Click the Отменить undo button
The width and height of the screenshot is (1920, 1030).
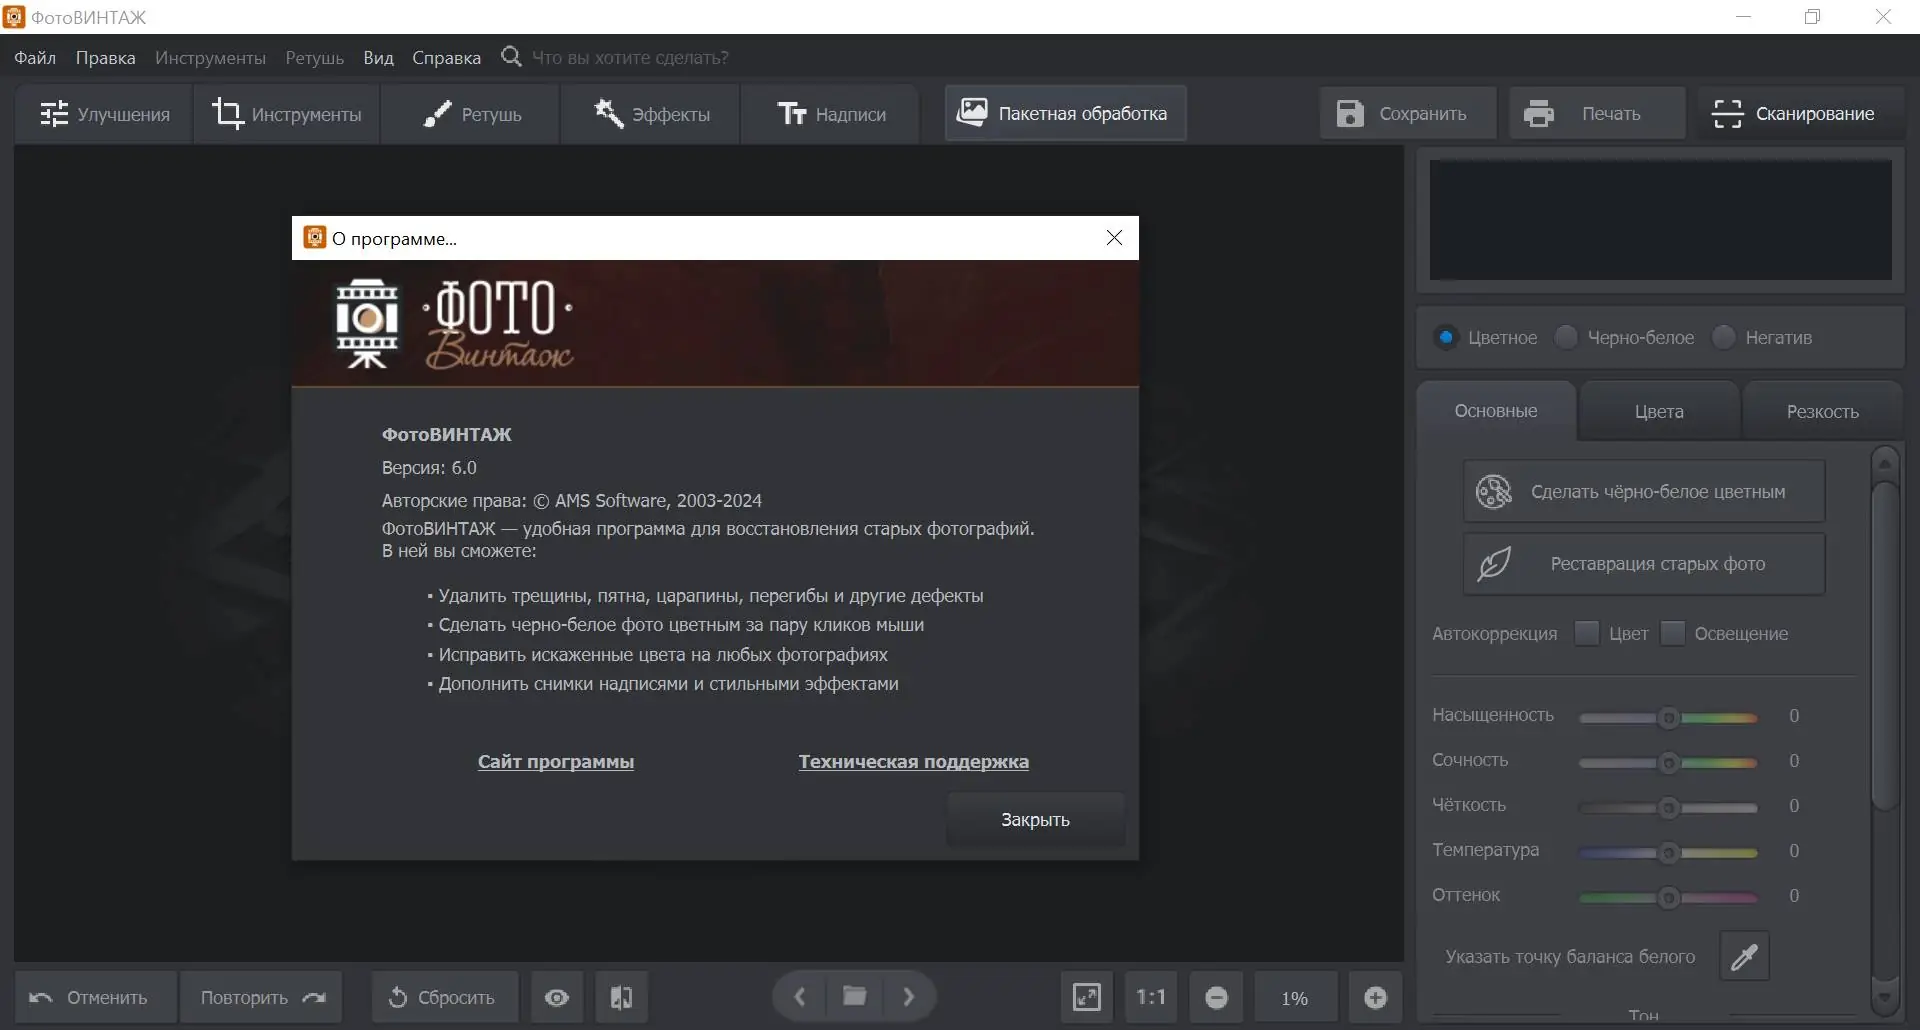(96, 998)
